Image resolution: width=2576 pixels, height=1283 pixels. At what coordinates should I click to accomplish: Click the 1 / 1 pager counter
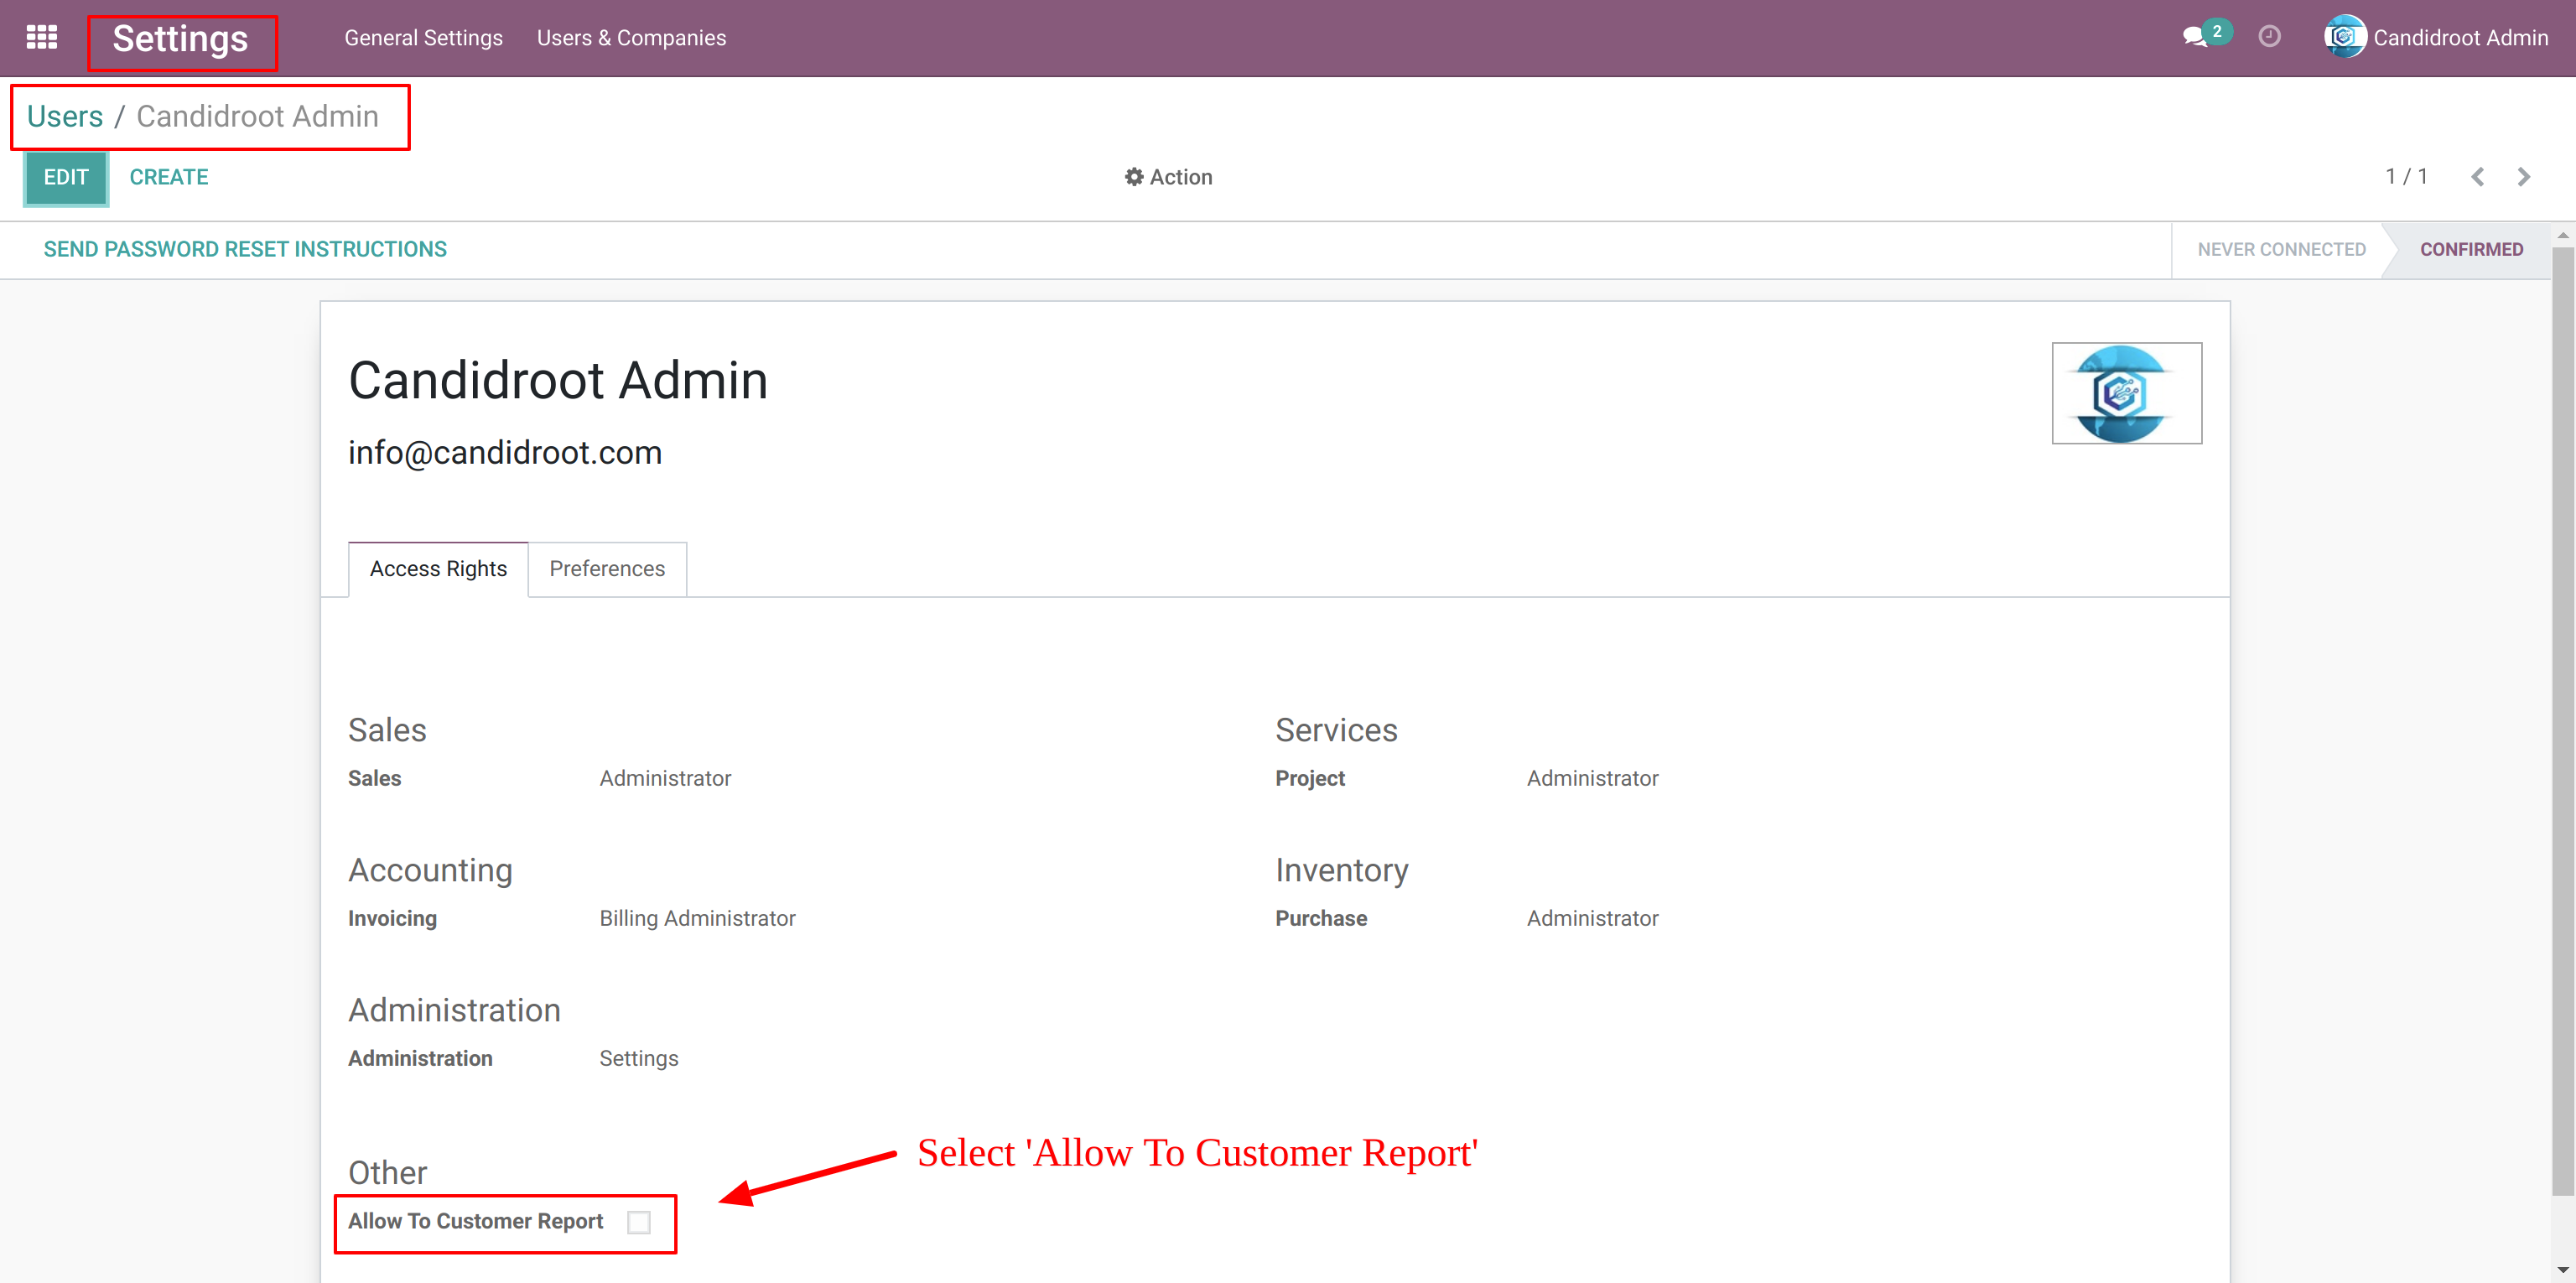pos(2406,177)
